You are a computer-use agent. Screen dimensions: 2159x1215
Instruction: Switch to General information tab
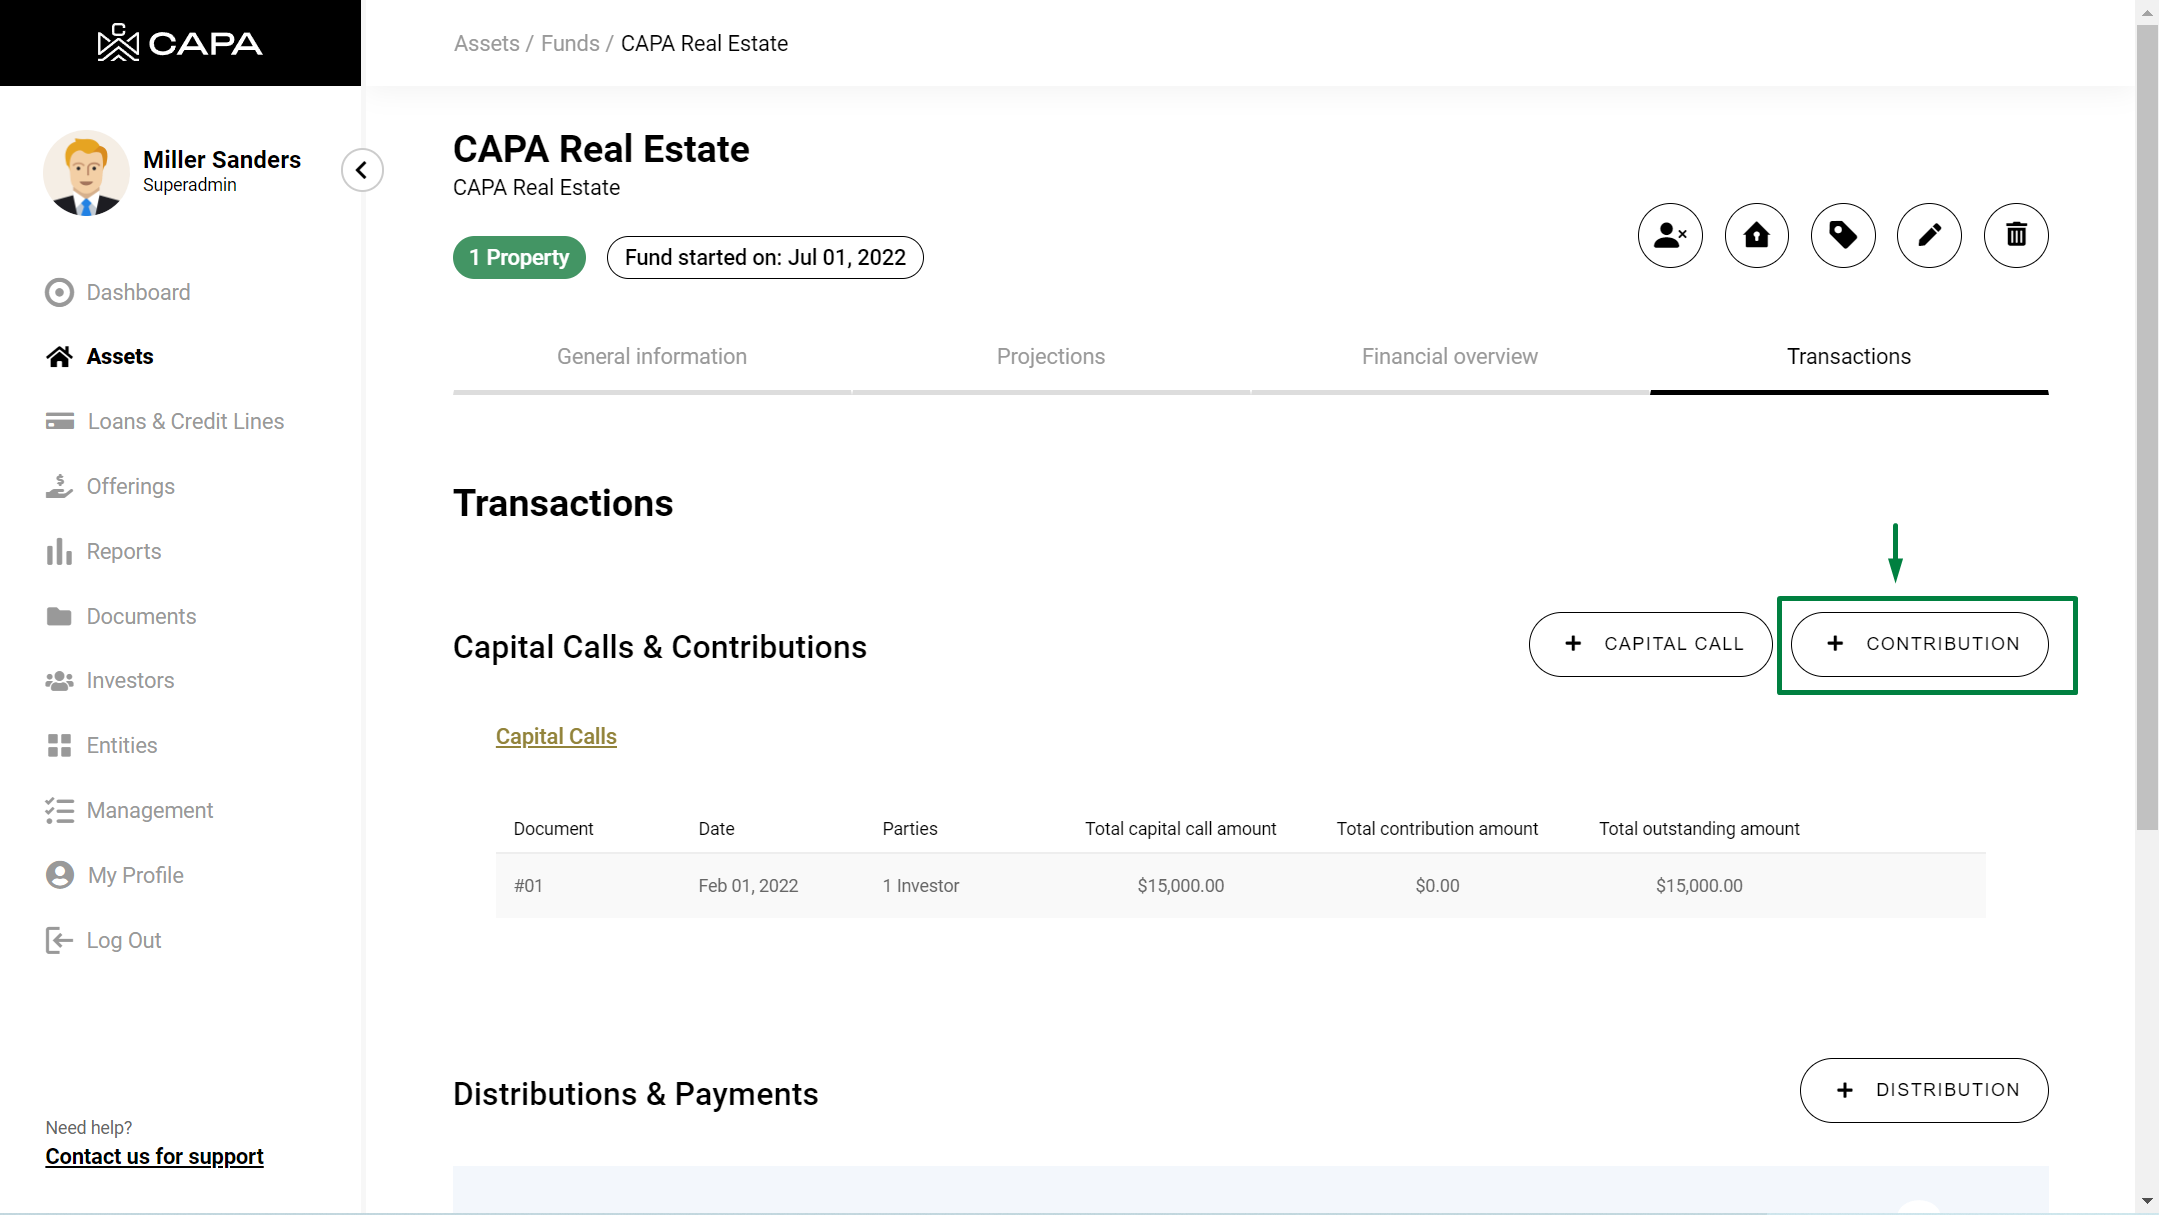pyautogui.click(x=651, y=357)
